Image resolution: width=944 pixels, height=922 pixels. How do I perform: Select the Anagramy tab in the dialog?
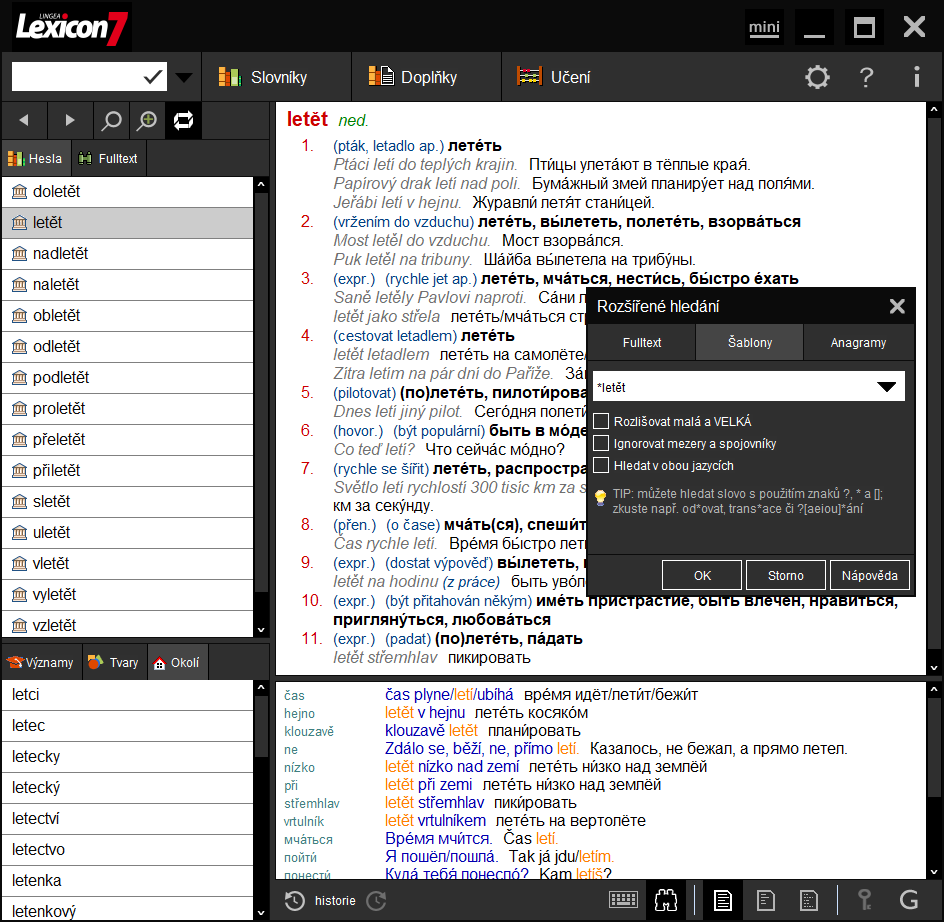tap(858, 342)
